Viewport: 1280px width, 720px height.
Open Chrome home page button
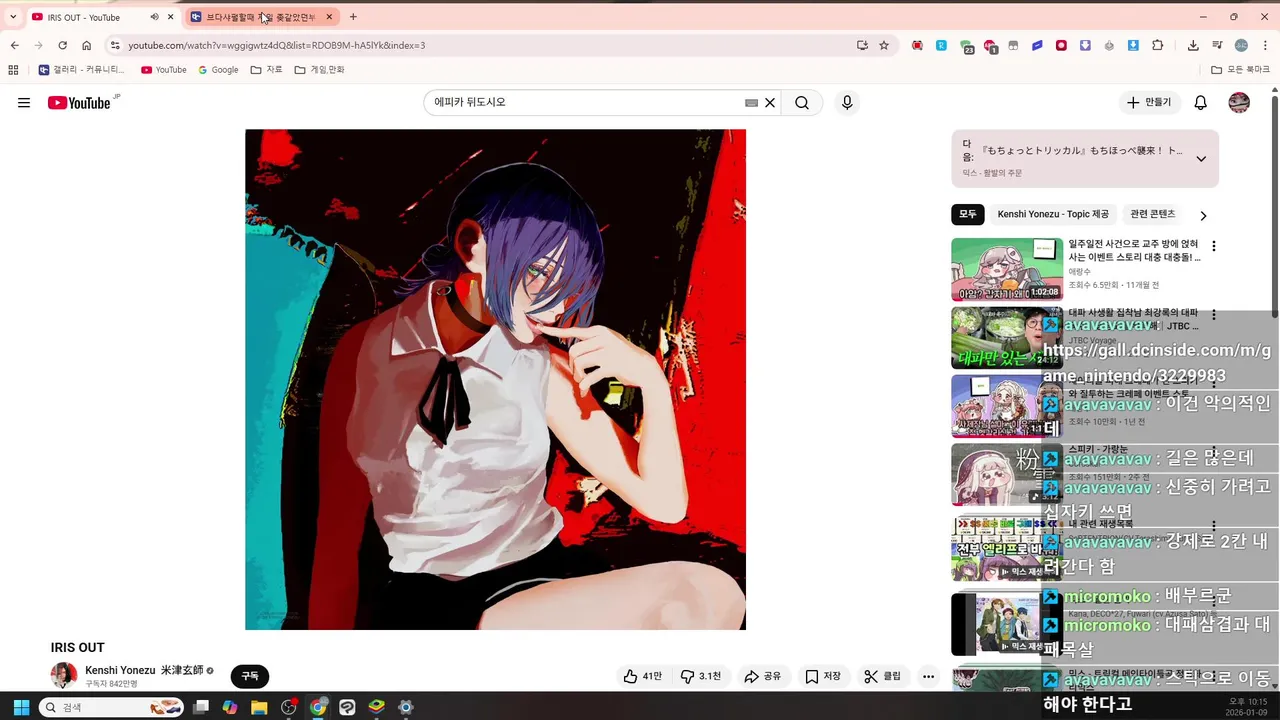(86, 45)
